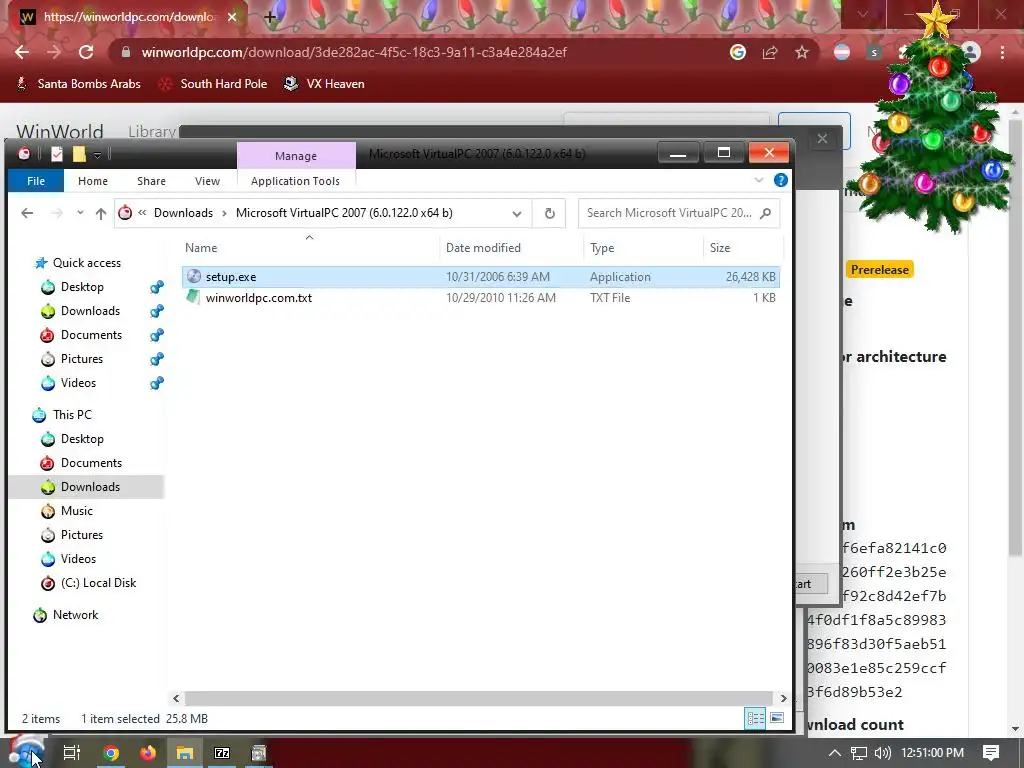Reload the page in Chrome
1024x768 pixels.
(86, 52)
